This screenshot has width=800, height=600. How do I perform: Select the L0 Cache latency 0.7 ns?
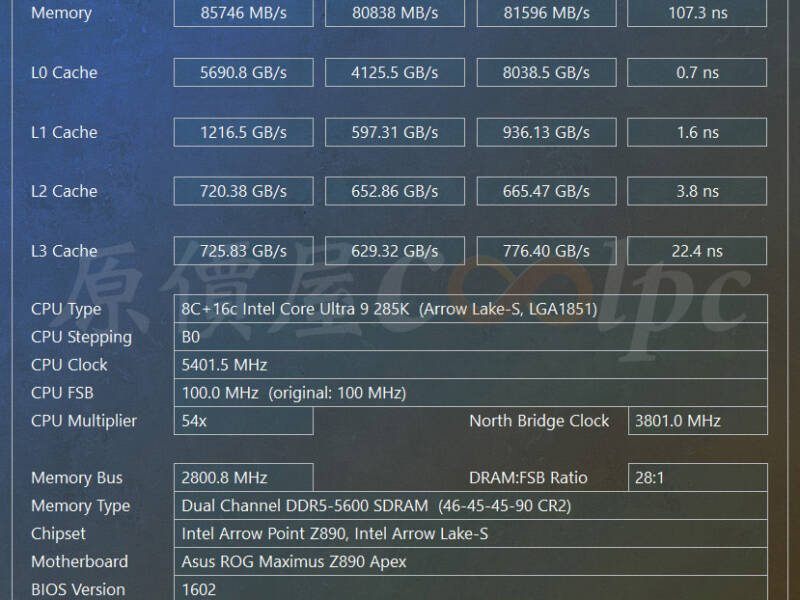tap(697, 72)
